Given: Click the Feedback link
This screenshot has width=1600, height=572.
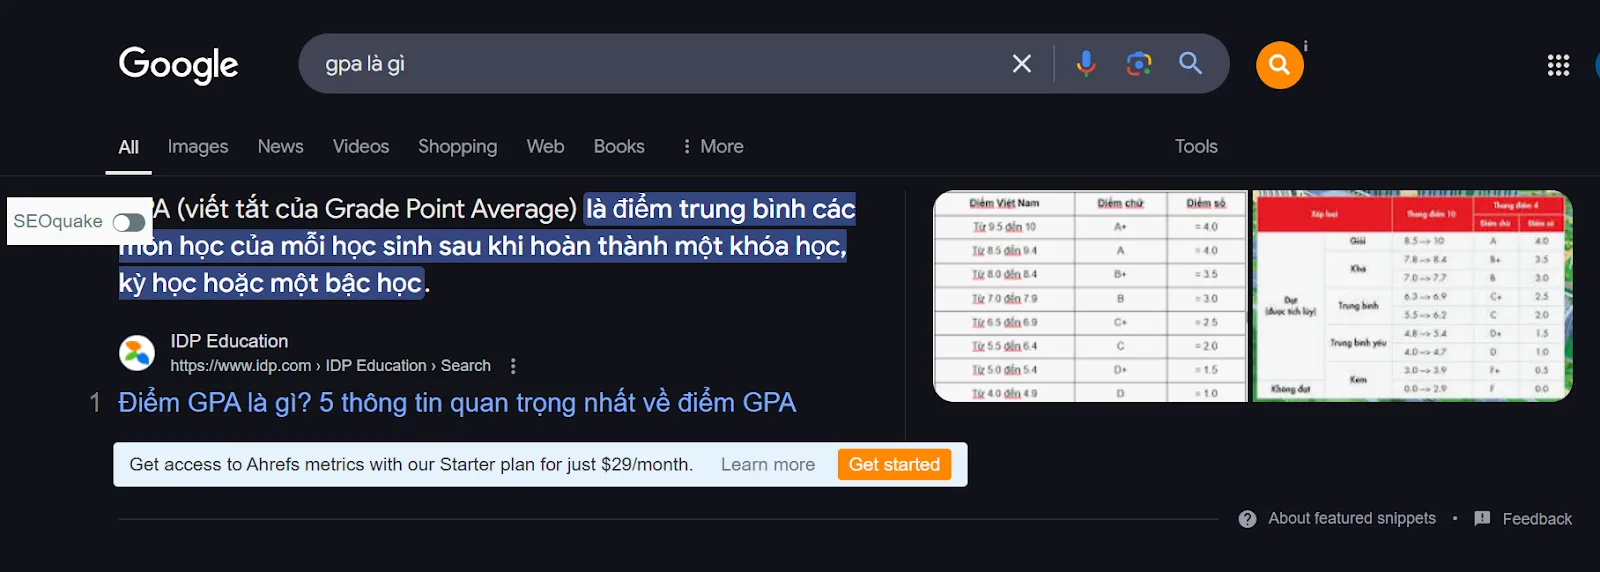Looking at the screenshot, I should point(1537,519).
